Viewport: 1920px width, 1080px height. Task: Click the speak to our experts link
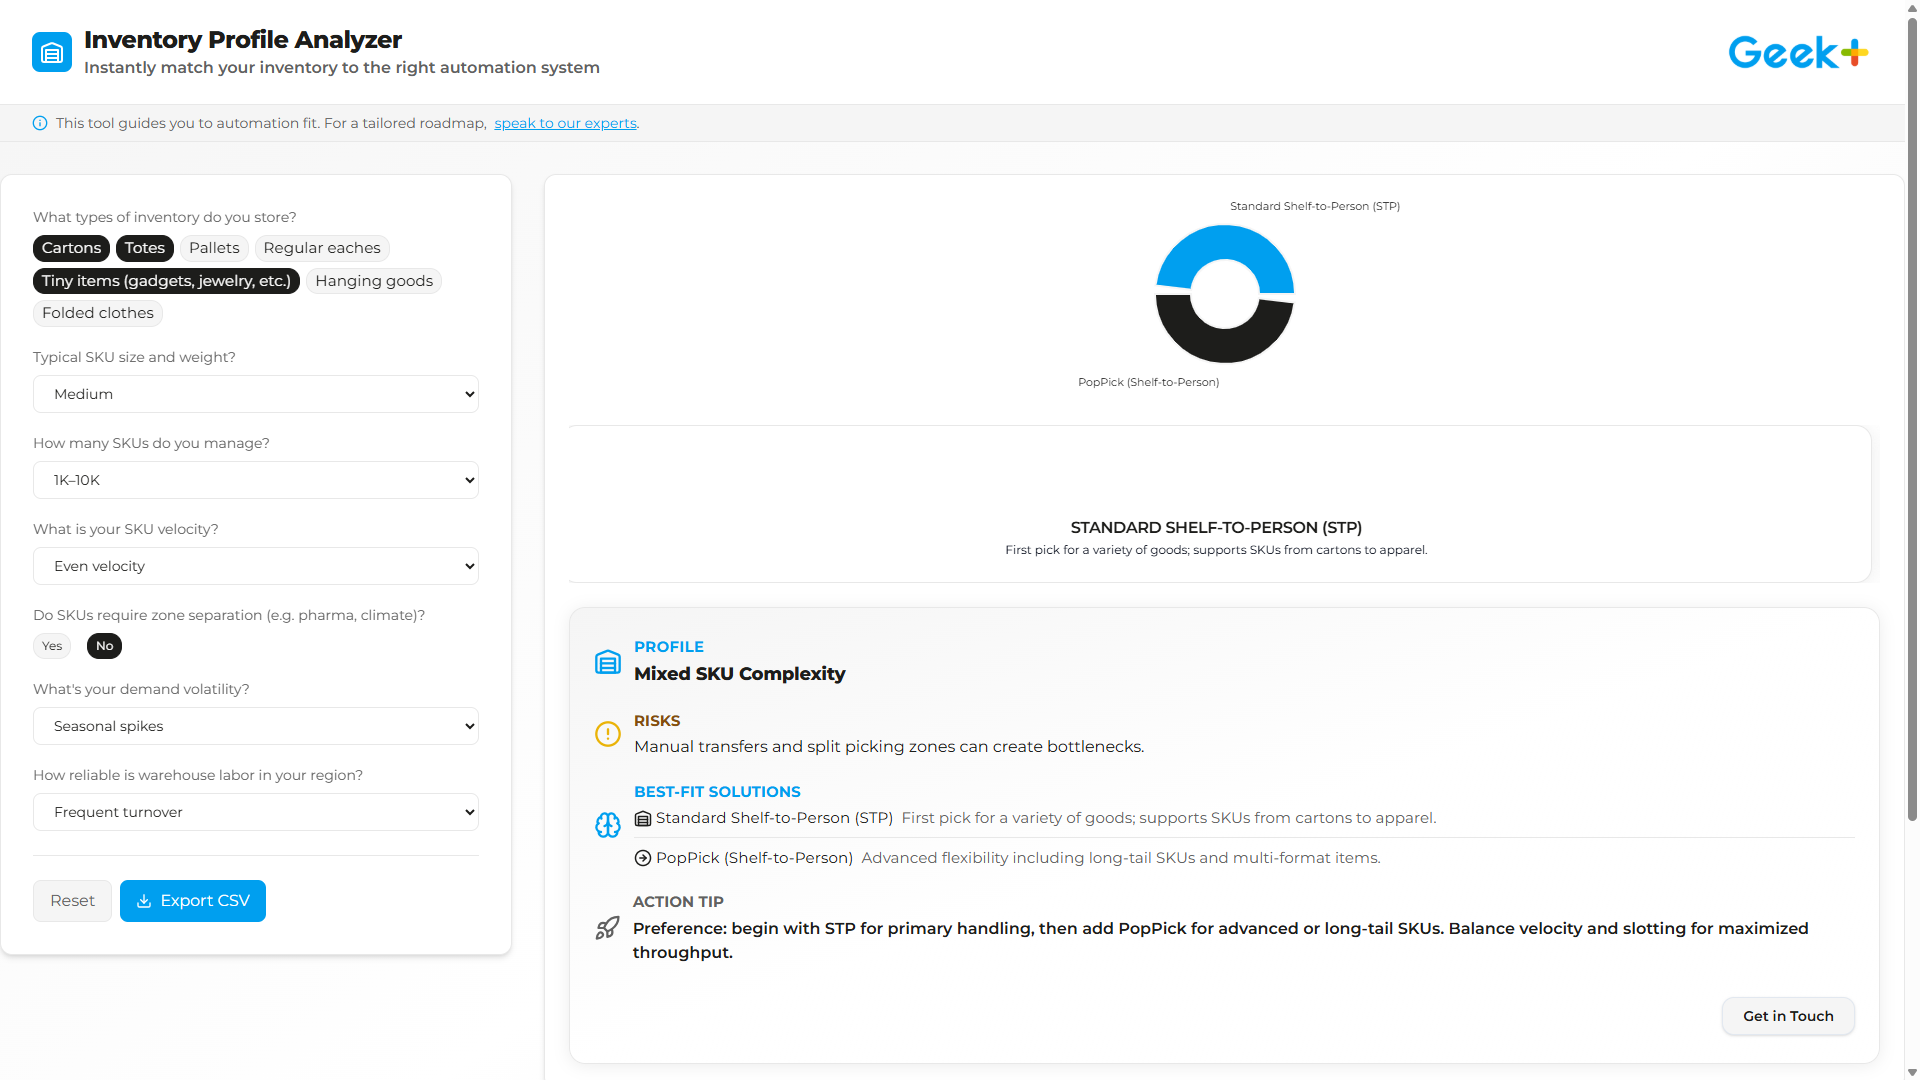(565, 122)
